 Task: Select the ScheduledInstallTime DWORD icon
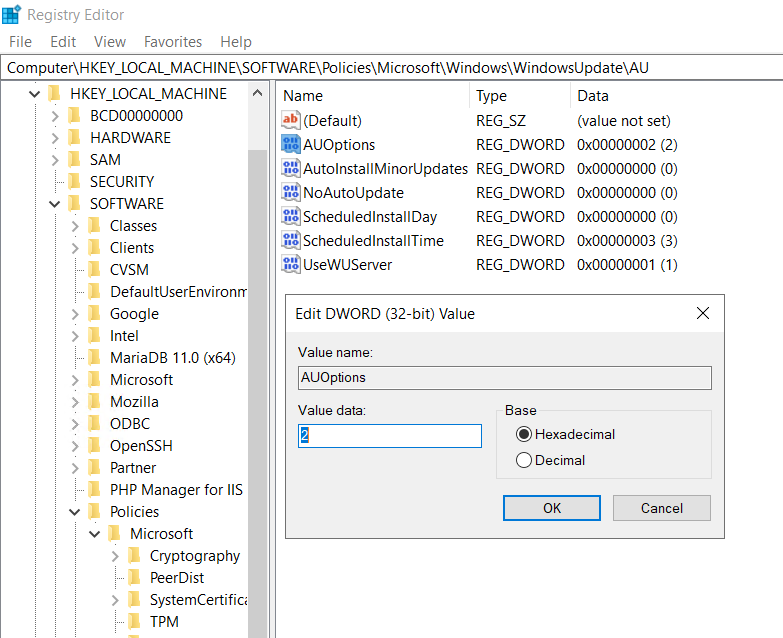[x=291, y=240]
